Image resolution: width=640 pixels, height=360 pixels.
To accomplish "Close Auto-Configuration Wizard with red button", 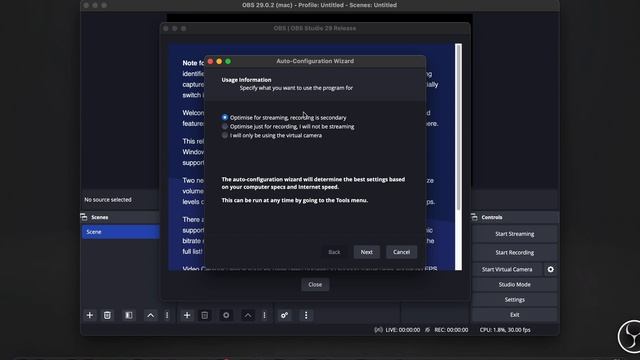I will pos(210,61).
